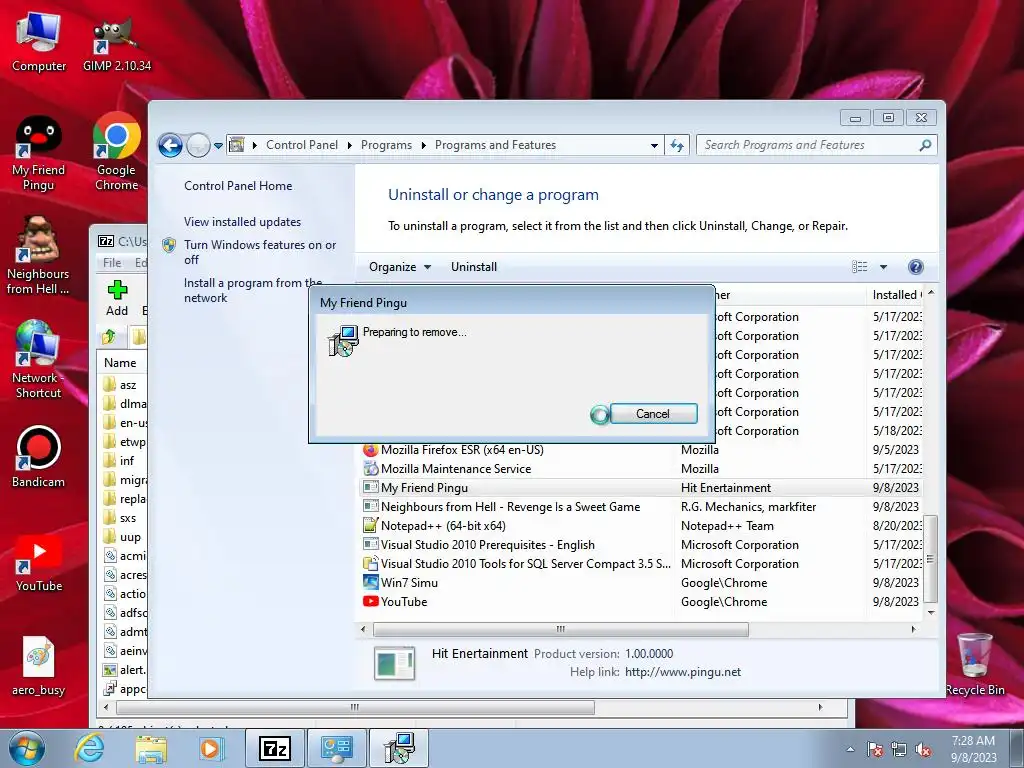
Task: Click the Installed On column header
Action: pos(895,295)
